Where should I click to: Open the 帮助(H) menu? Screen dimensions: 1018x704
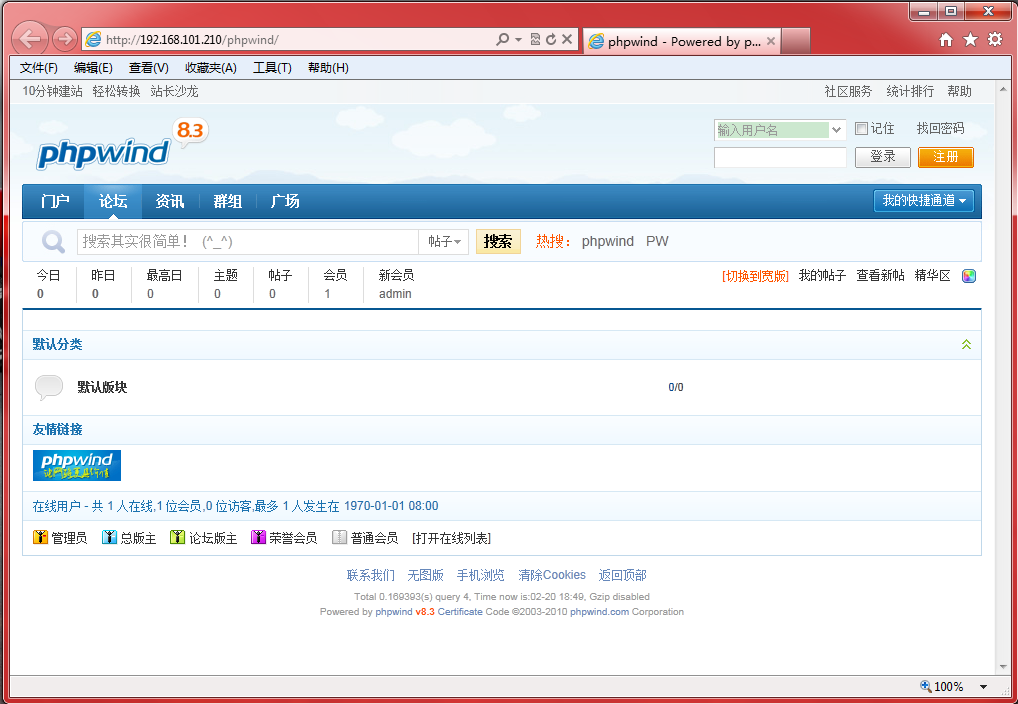(329, 68)
